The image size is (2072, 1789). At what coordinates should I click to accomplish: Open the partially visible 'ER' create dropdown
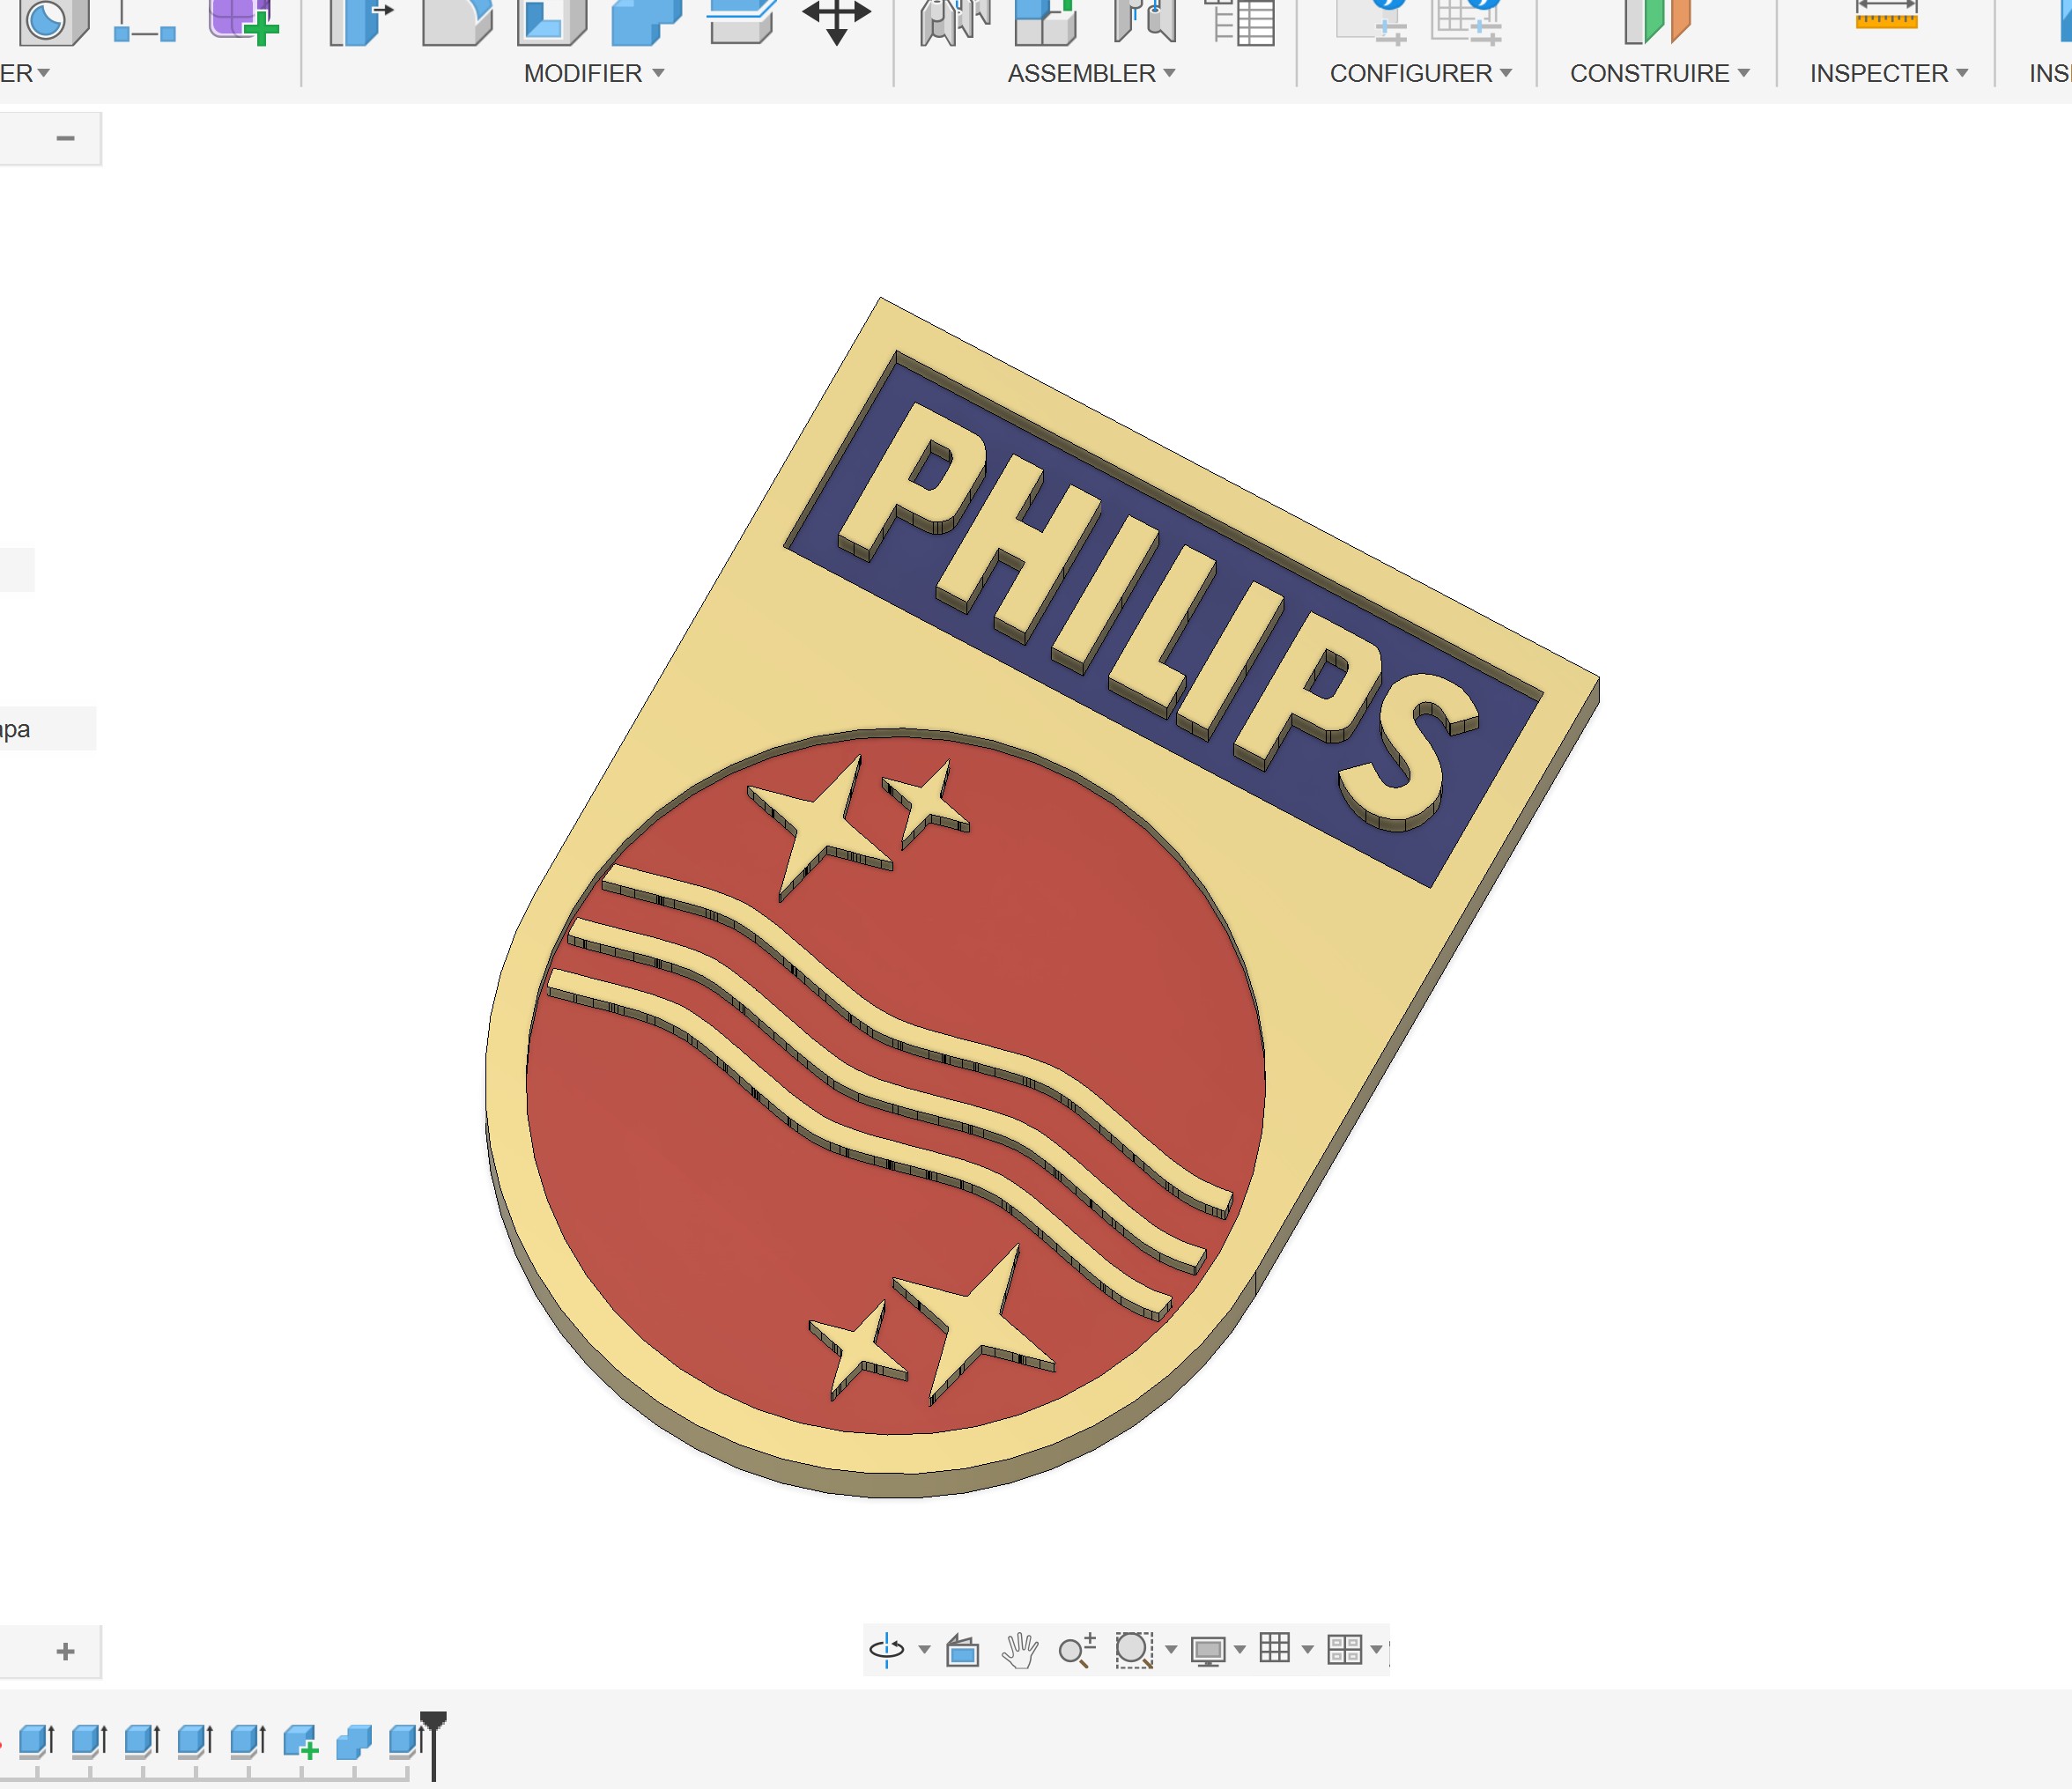[25, 73]
